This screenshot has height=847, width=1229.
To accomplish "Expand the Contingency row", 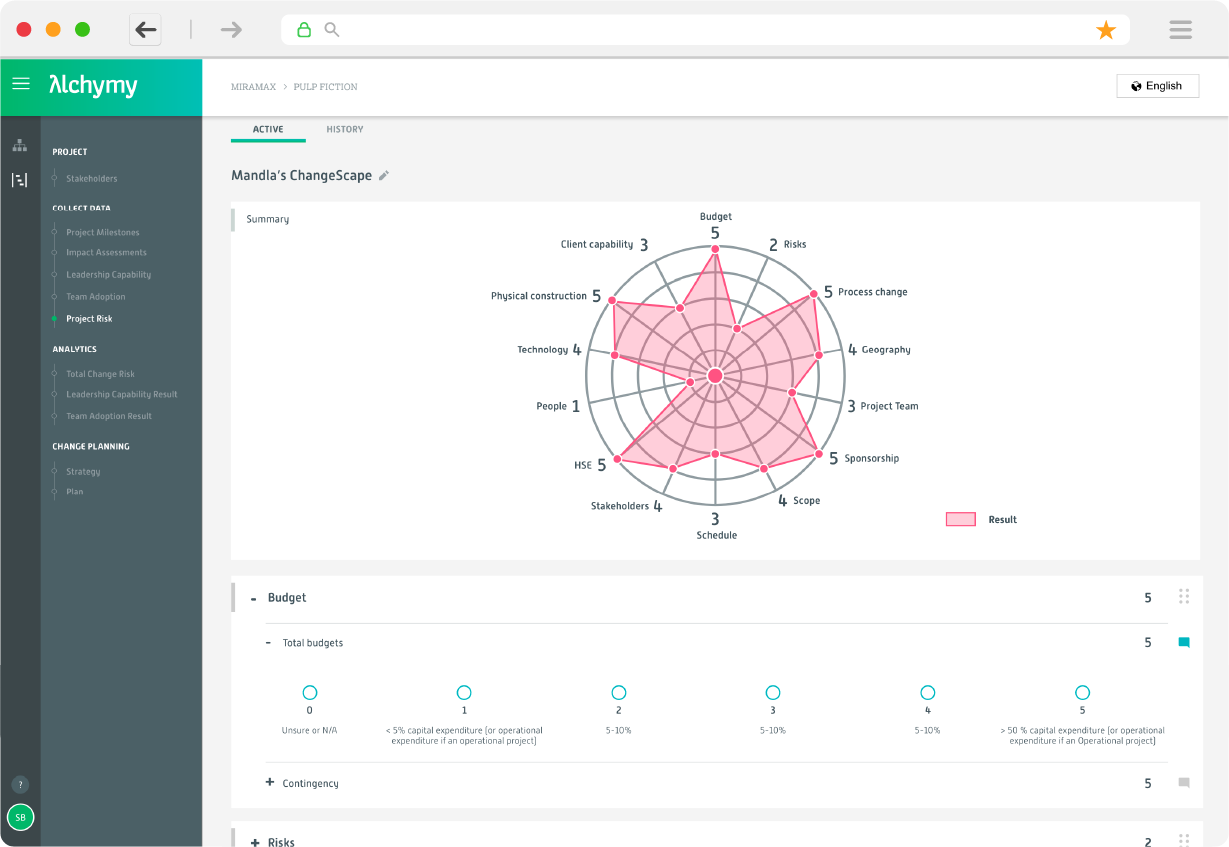I will [270, 783].
